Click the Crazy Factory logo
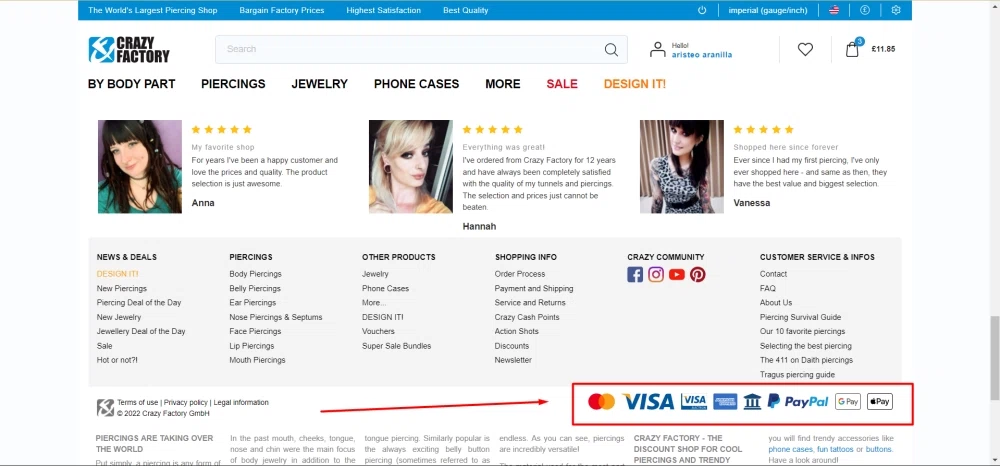Viewport: 1000px width, 466px height. (129, 49)
